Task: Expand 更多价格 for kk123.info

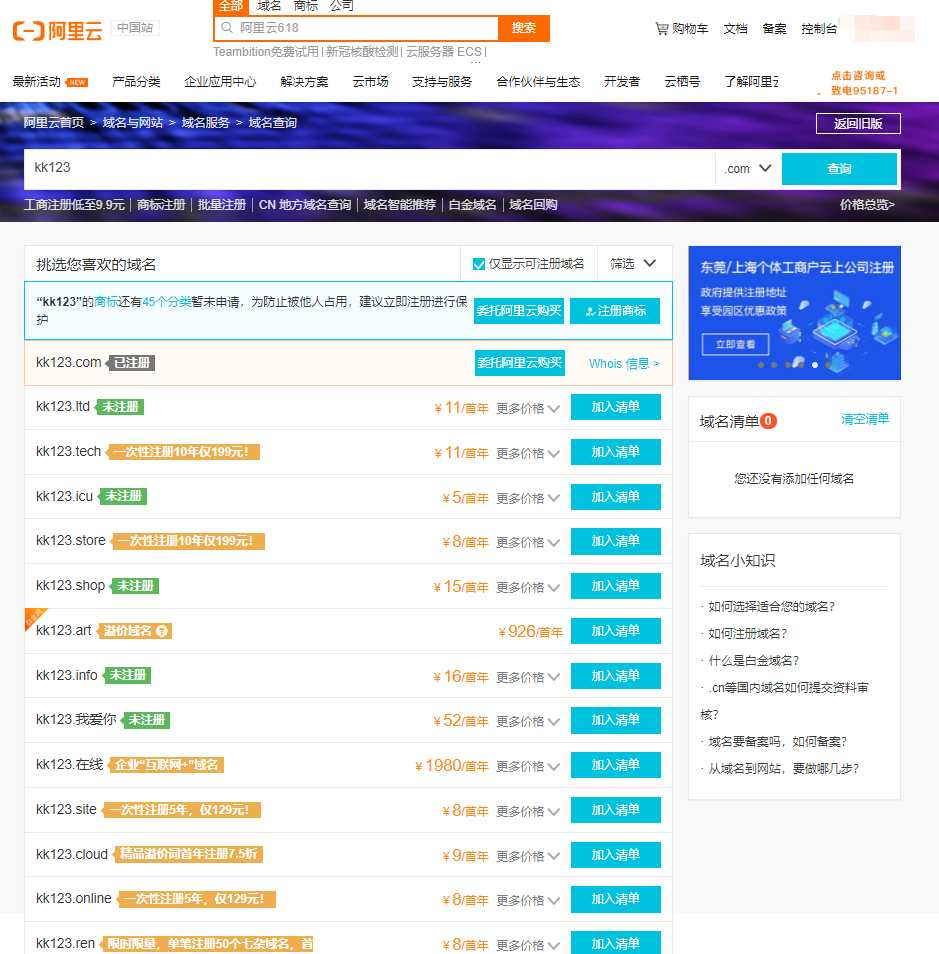Action: click(x=528, y=677)
